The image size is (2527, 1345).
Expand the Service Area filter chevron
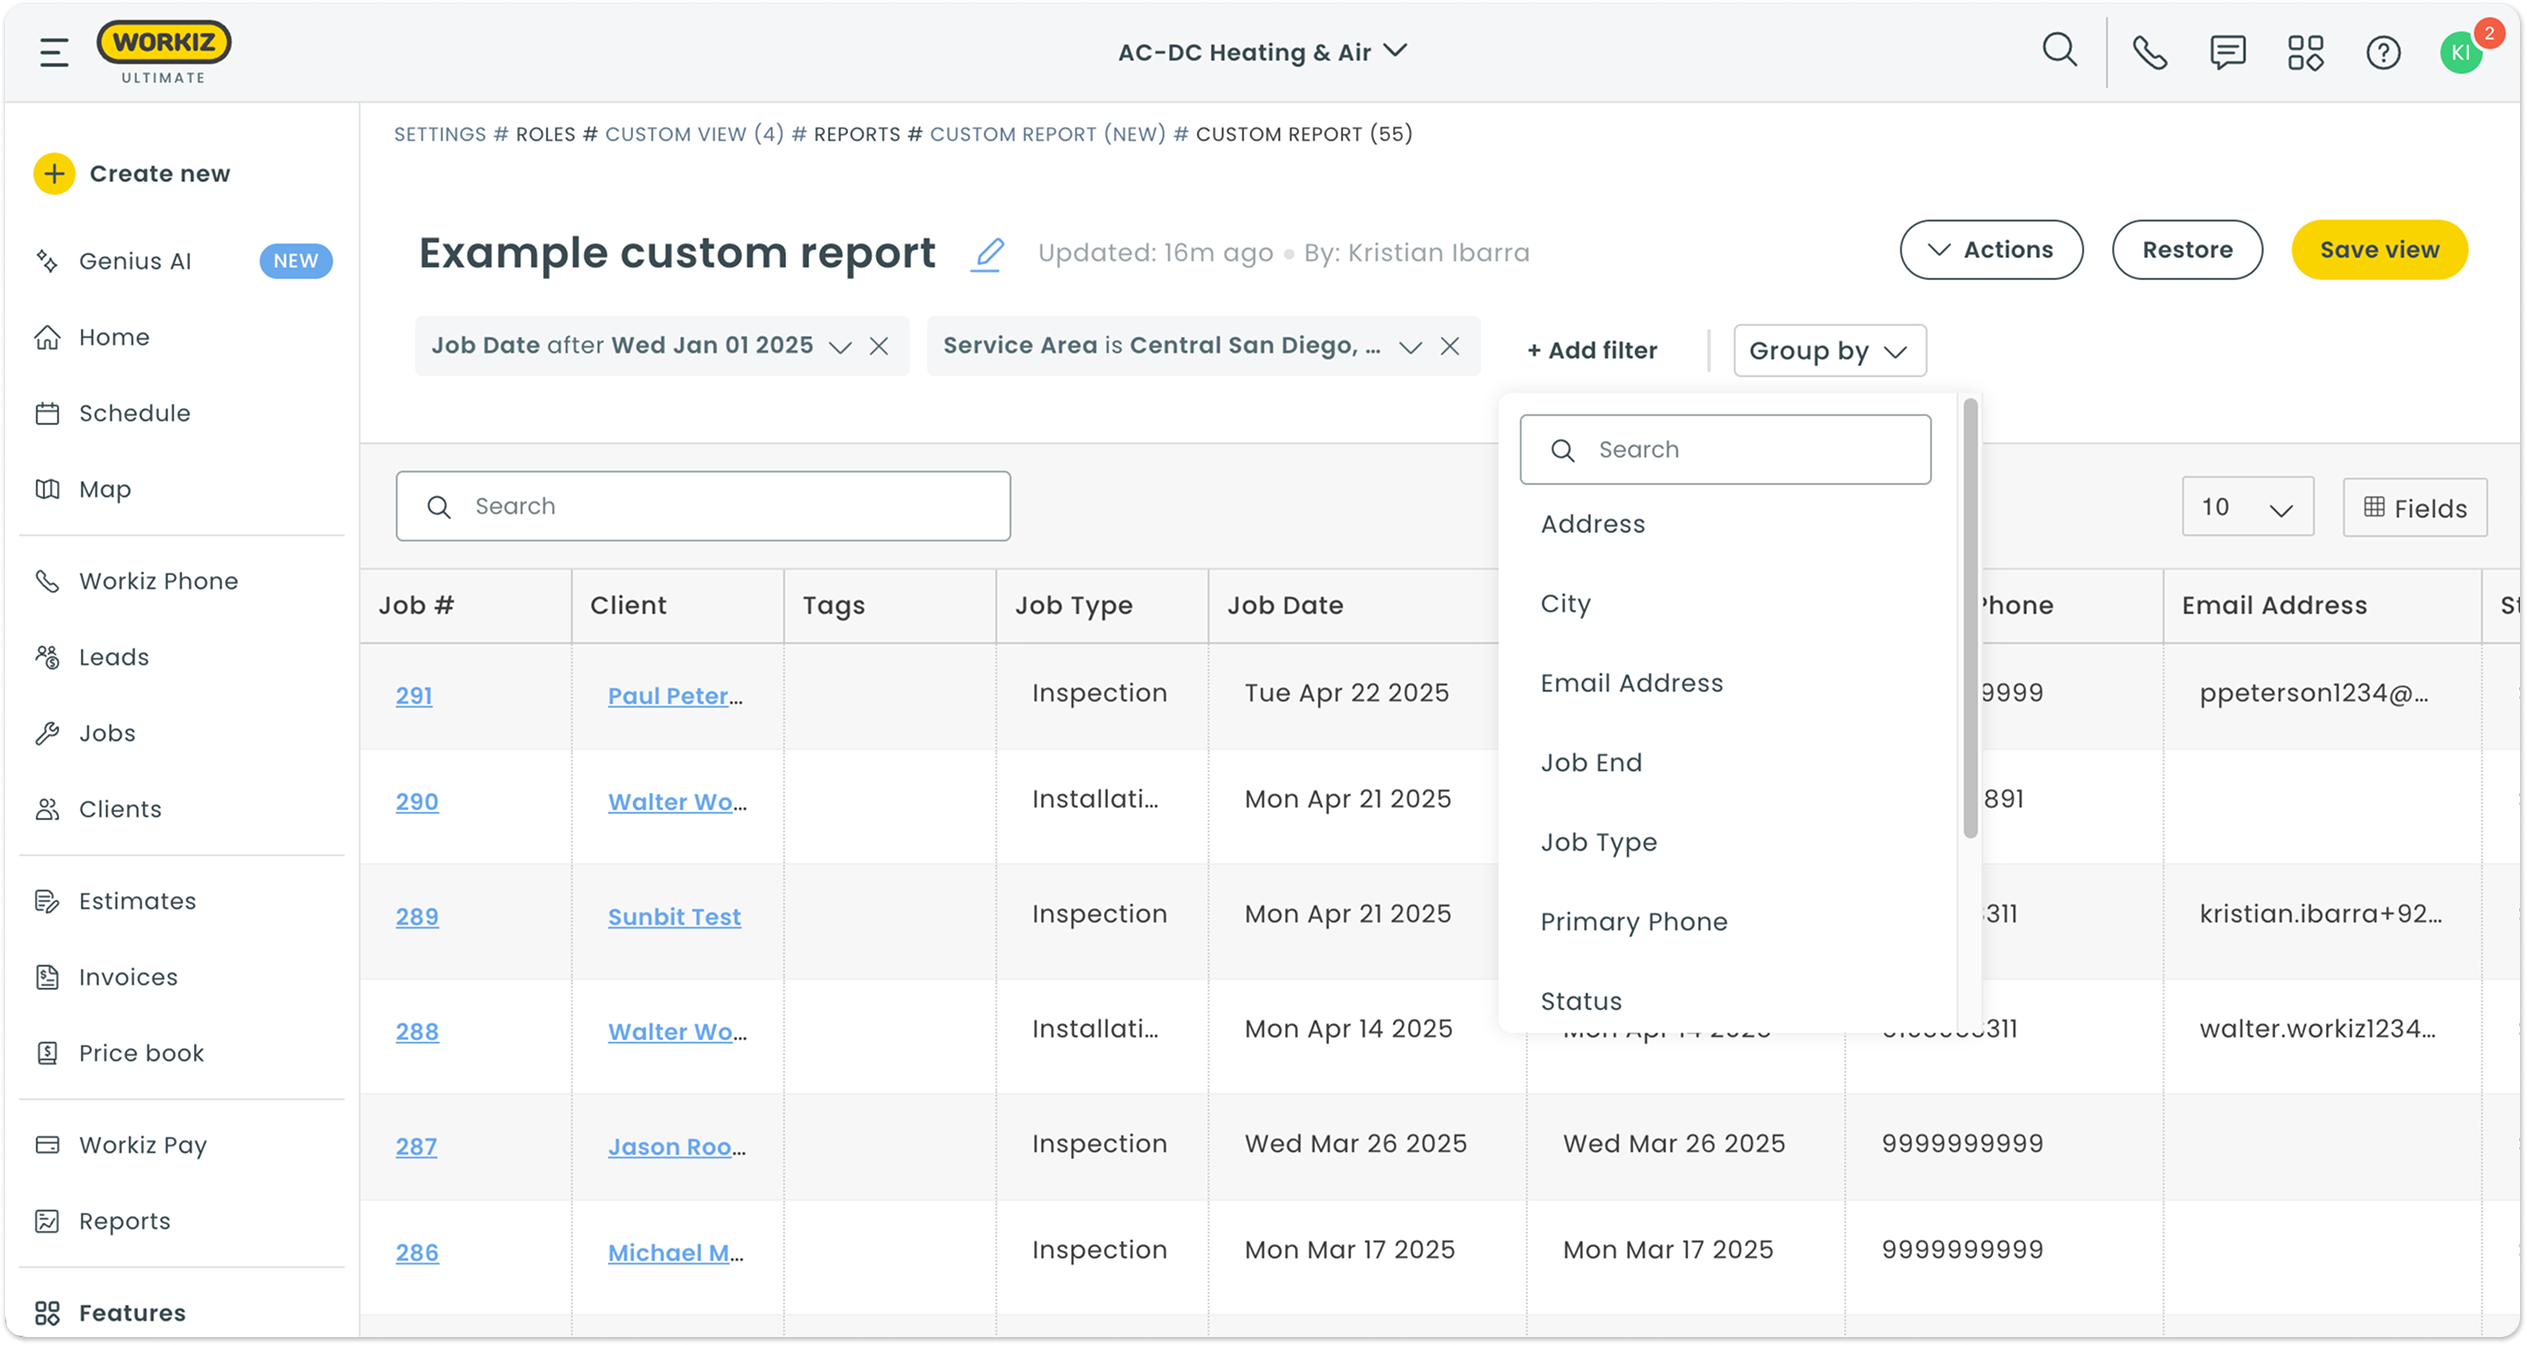[x=1410, y=347]
